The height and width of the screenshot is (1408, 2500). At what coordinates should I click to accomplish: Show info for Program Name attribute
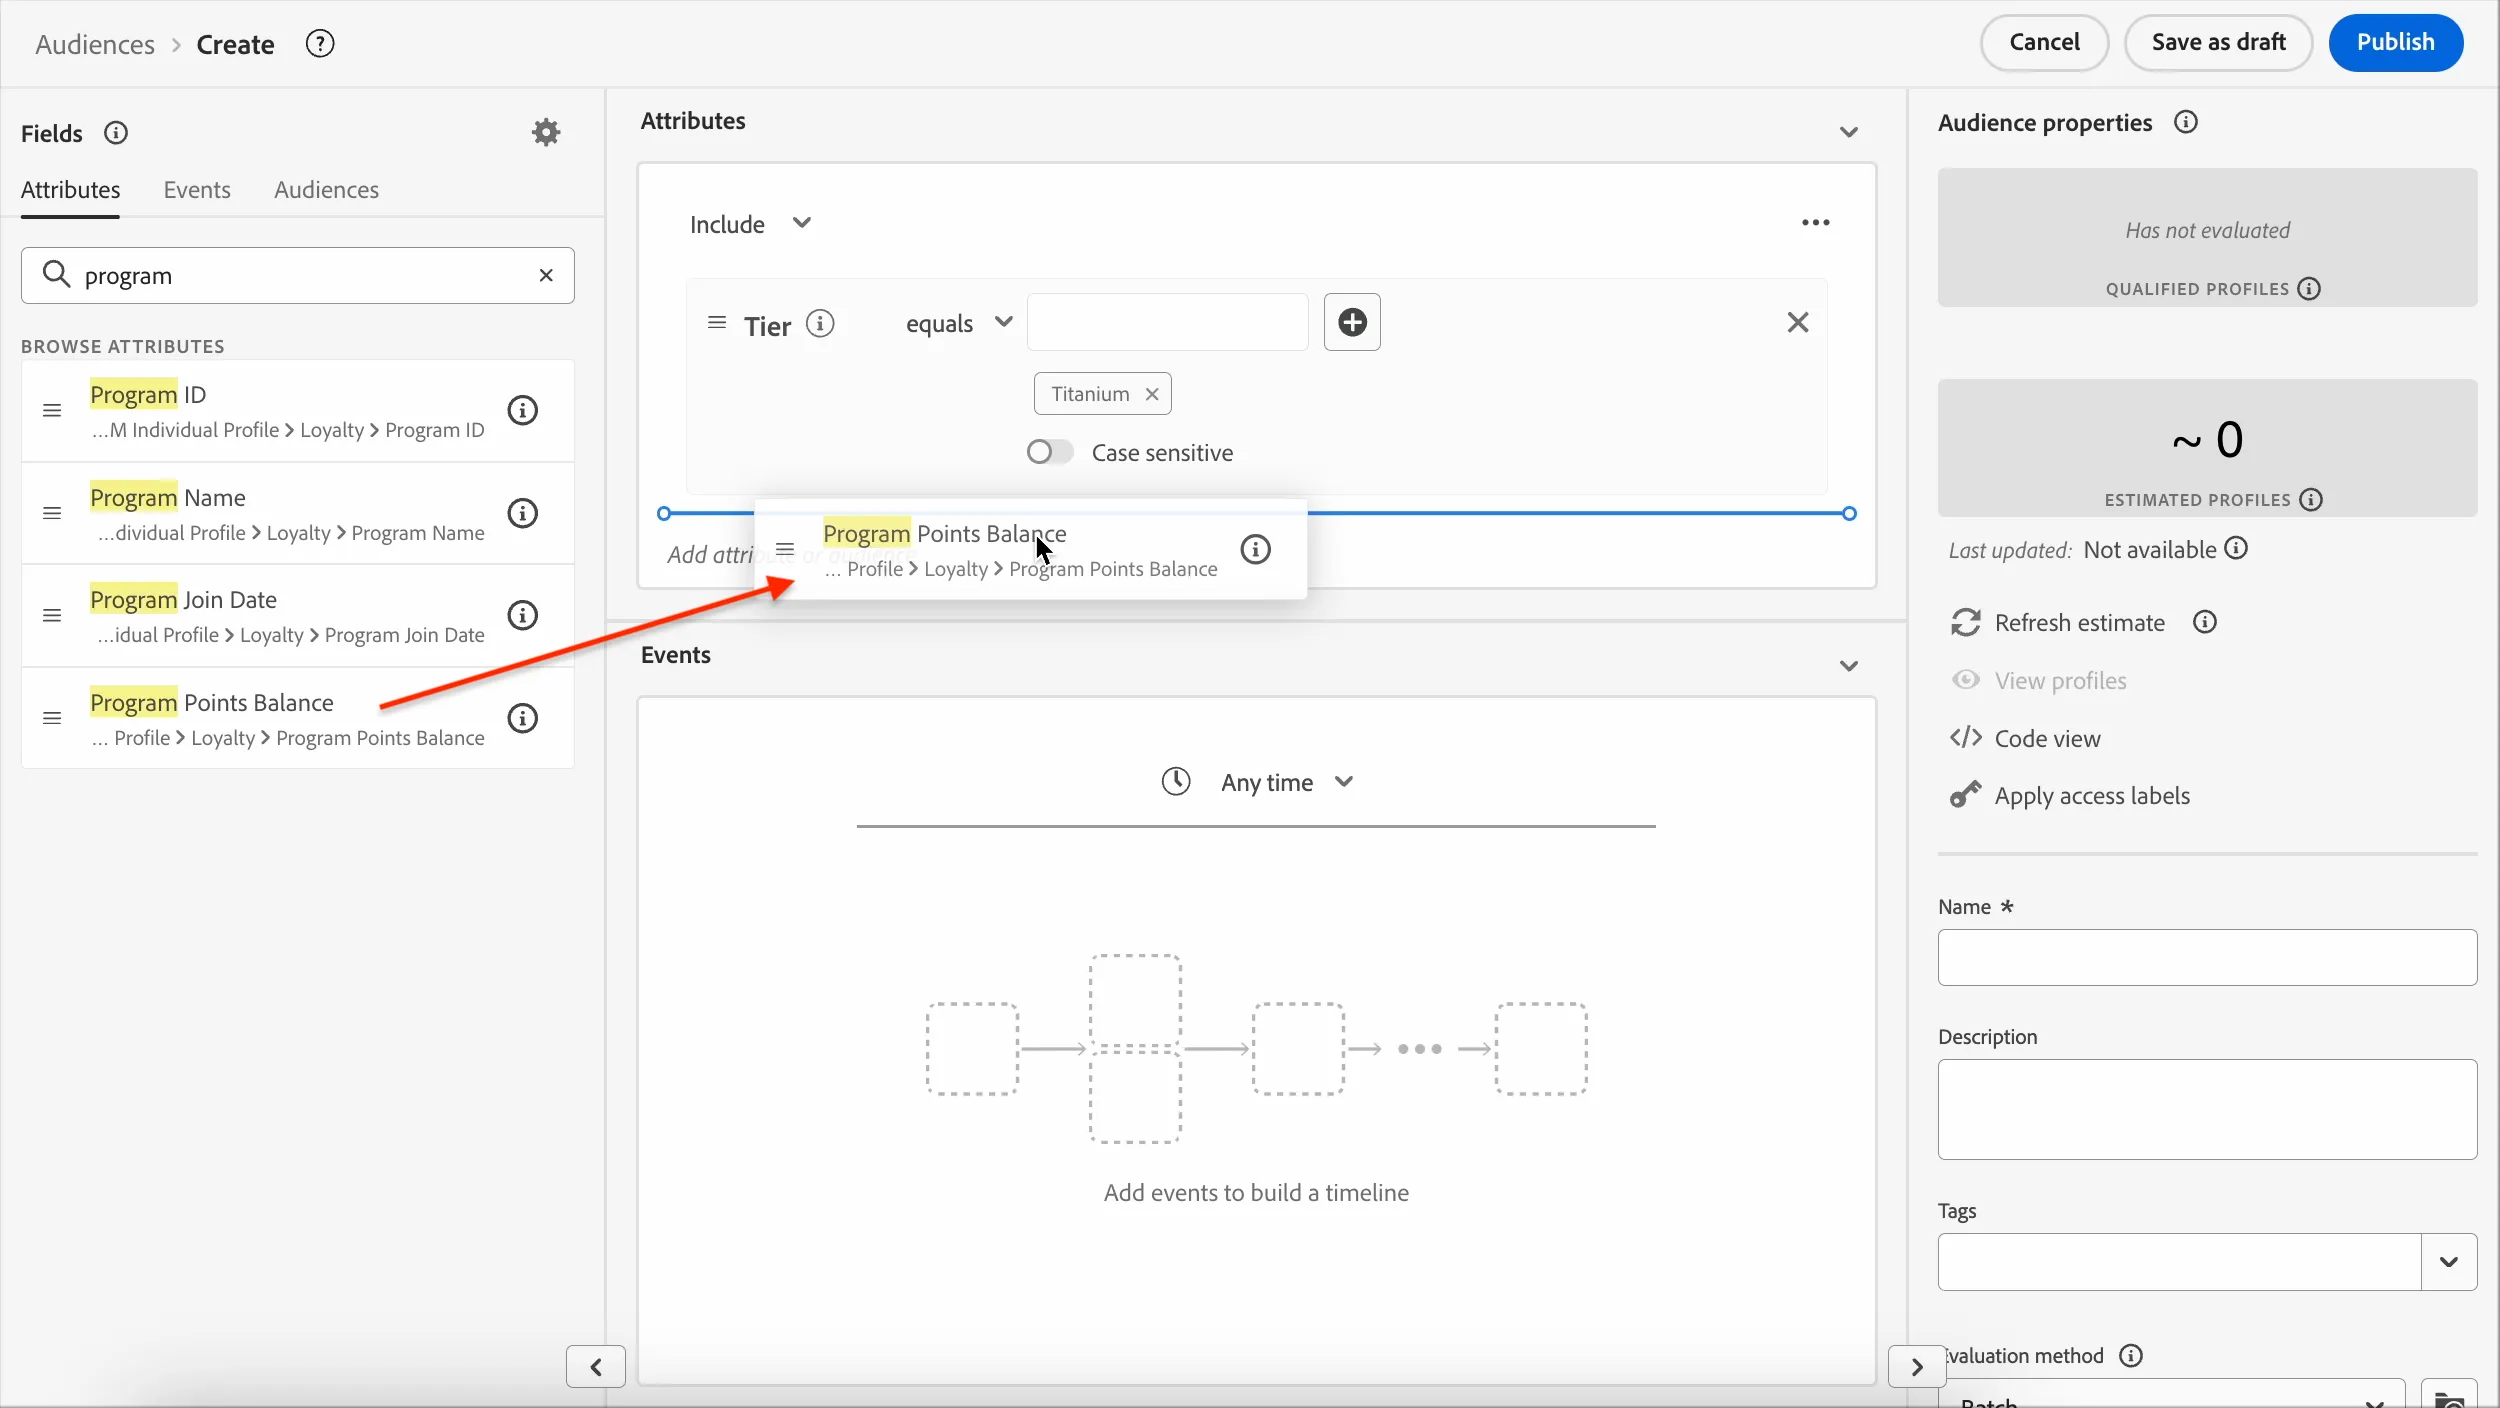pyautogui.click(x=523, y=513)
